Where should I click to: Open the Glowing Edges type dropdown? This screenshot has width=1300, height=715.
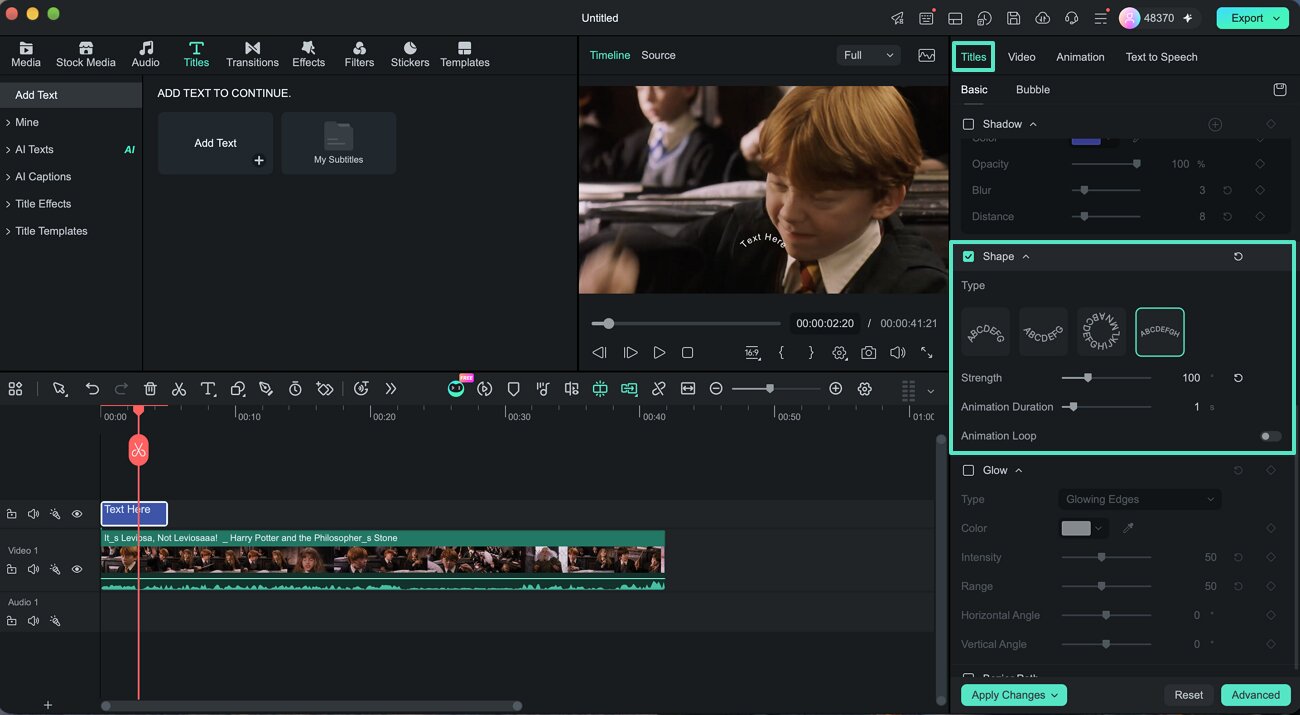tap(1139, 500)
